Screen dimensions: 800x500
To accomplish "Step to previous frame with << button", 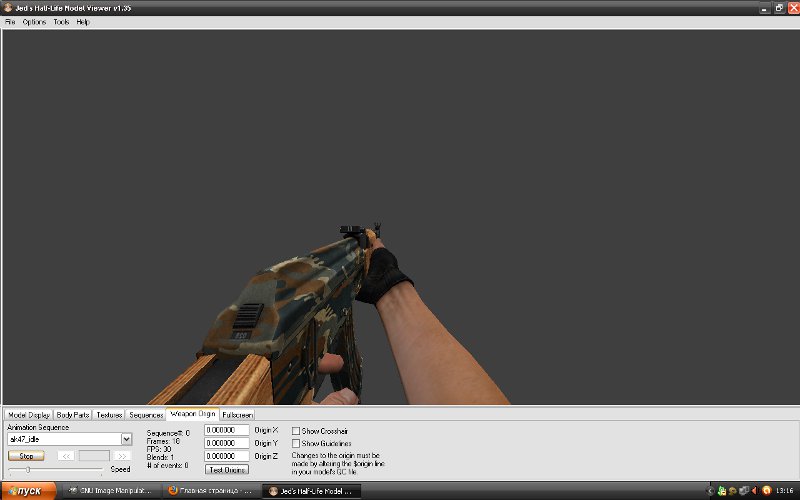I will (66, 456).
